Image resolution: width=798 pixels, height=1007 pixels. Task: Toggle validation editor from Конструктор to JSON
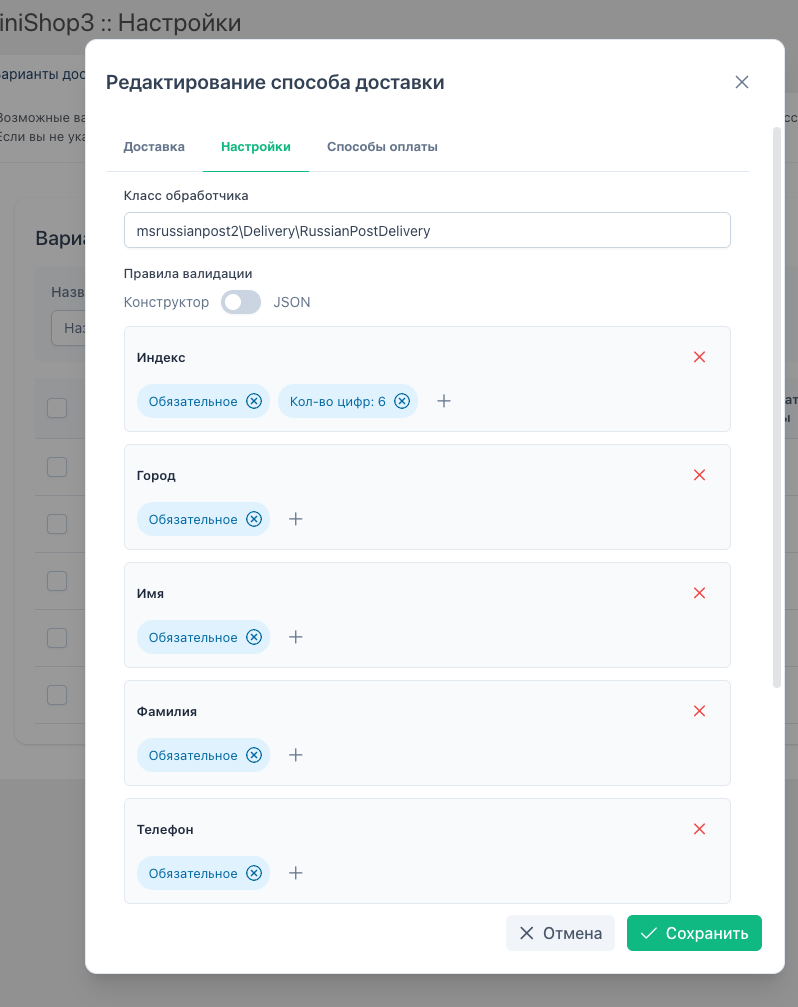[240, 301]
